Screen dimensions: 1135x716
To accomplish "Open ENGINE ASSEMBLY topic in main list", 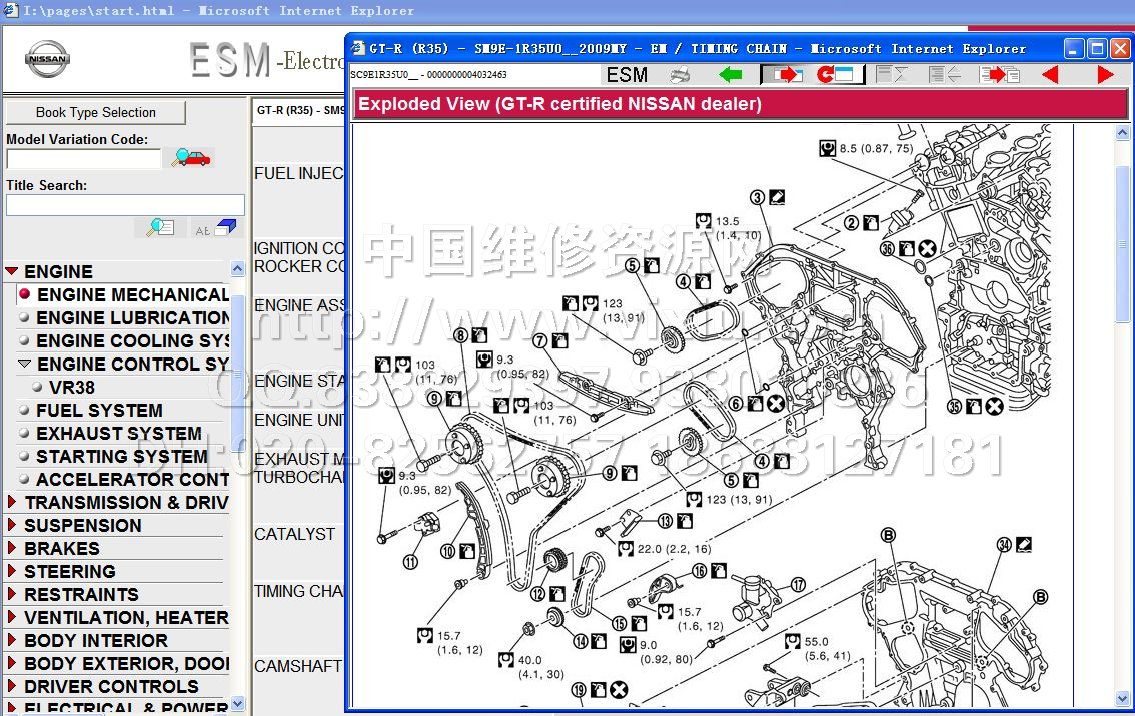I will pos(299,305).
